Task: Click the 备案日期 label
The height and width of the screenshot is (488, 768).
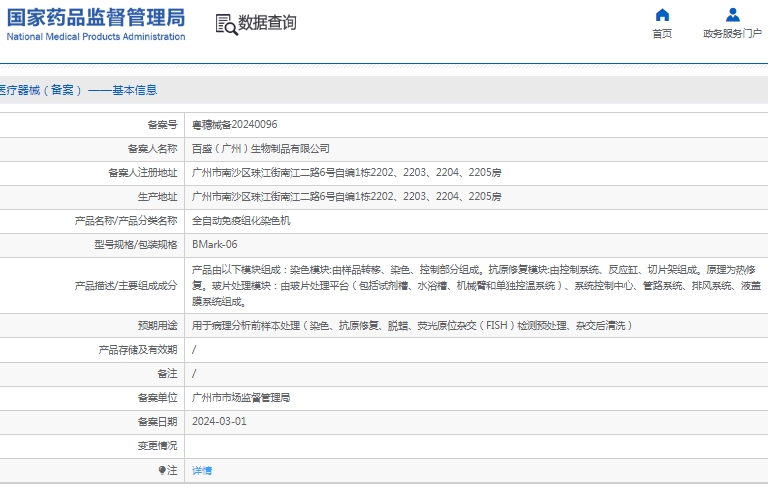Action: click(x=158, y=422)
